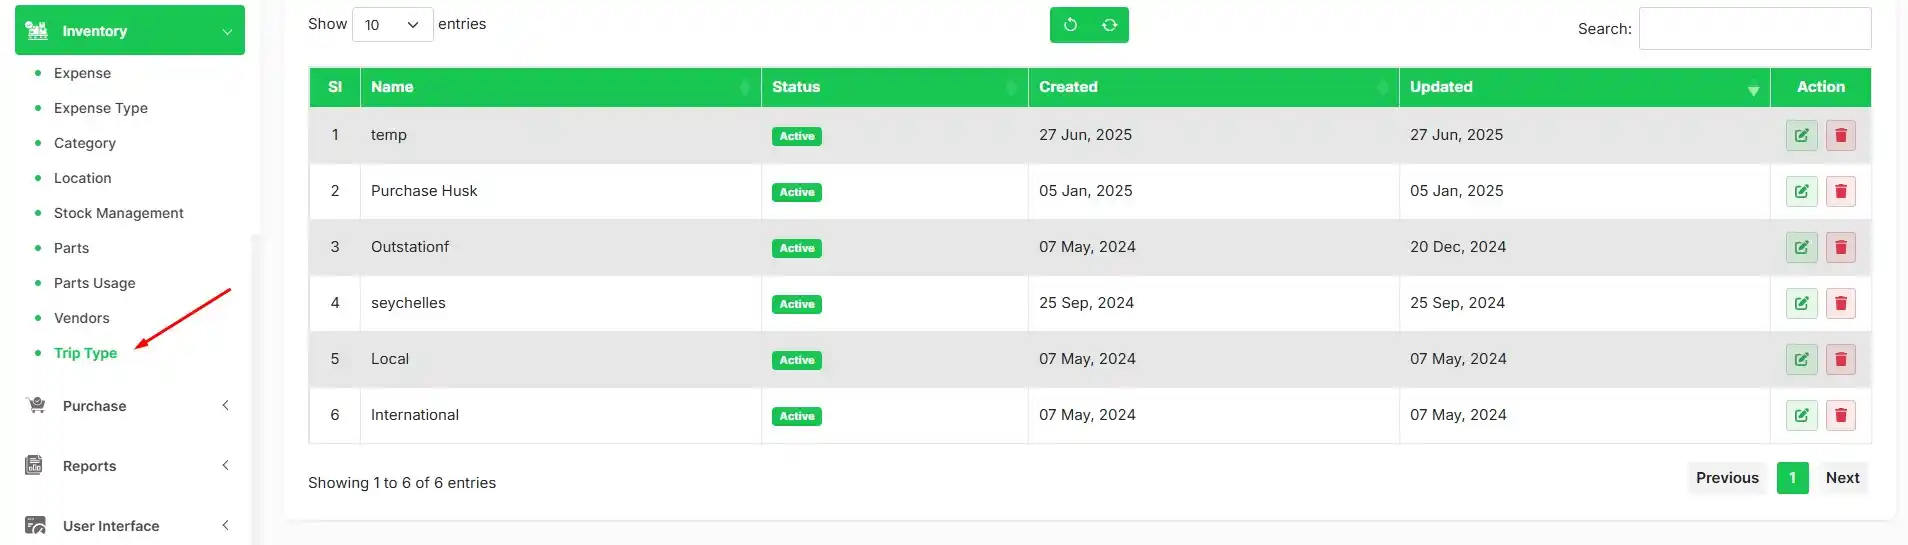Click the two-arrow sync refresh icon

pos(1109,25)
